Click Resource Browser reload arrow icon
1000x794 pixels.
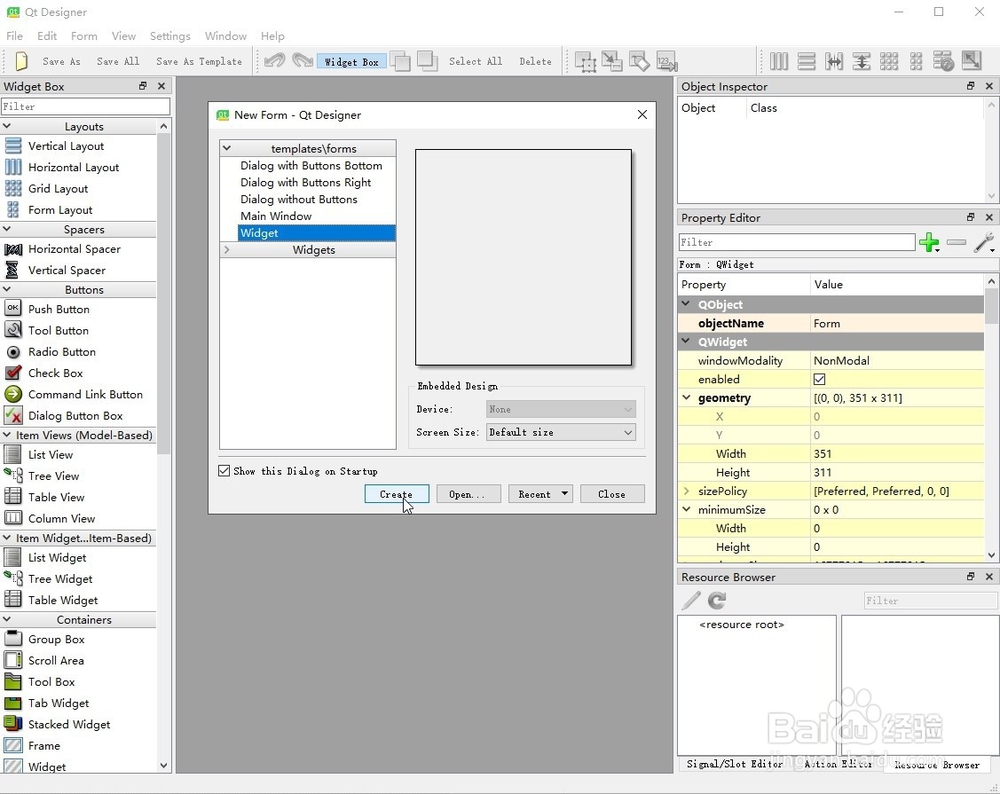(717, 600)
